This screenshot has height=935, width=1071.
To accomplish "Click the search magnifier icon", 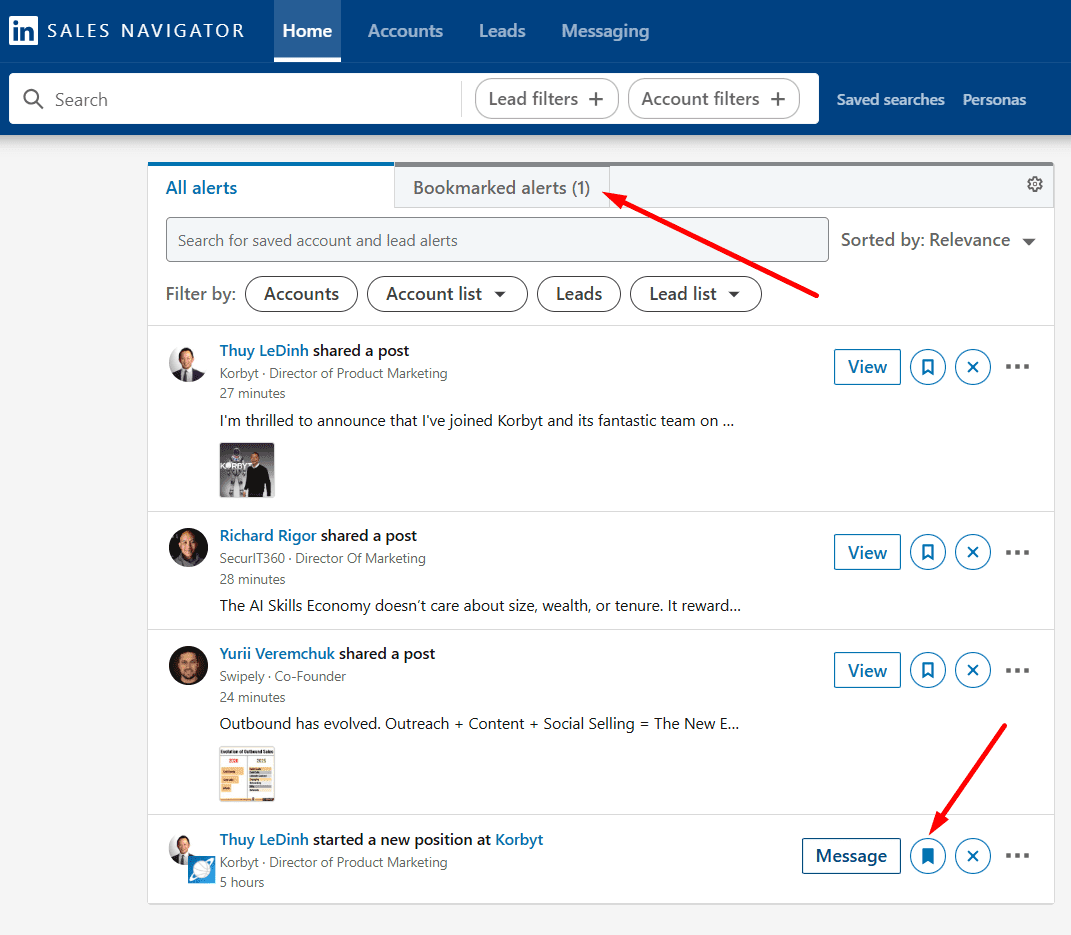I will click(x=34, y=100).
